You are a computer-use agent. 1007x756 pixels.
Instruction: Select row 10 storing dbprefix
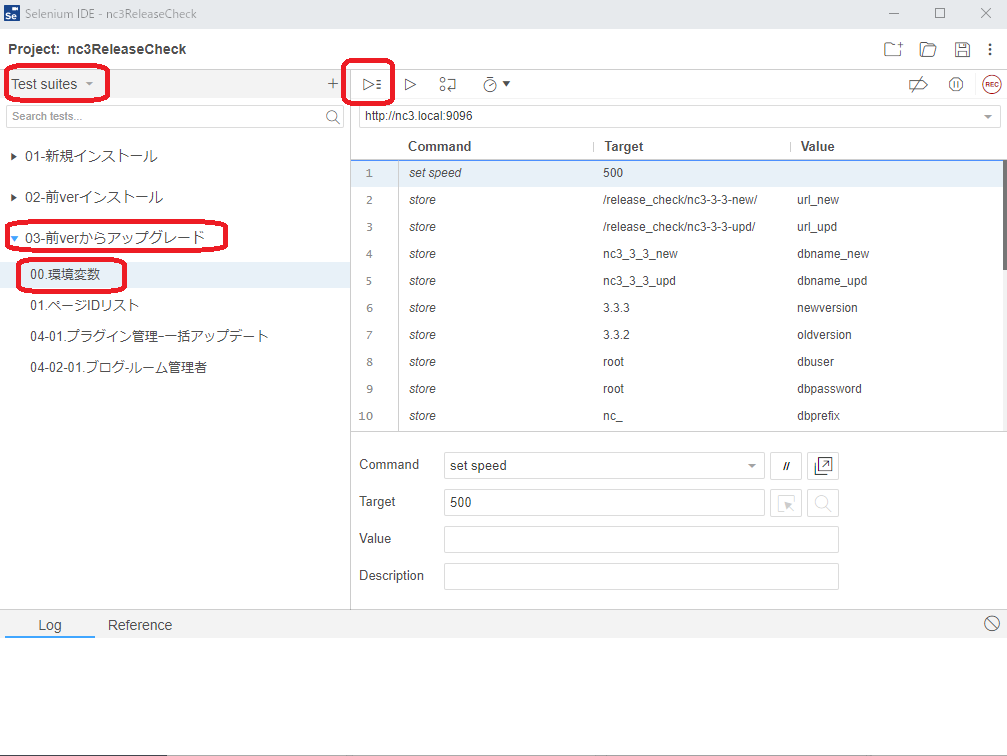coord(677,416)
